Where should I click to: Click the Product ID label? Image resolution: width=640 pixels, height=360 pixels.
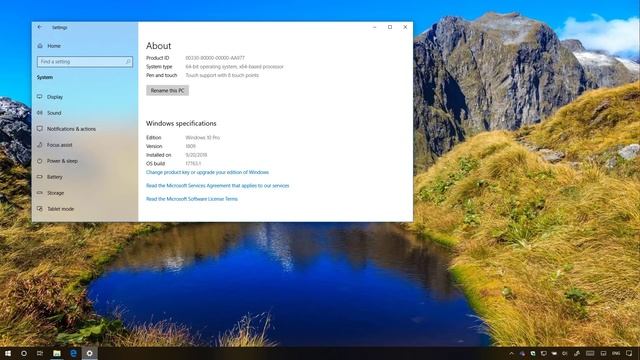click(x=158, y=58)
